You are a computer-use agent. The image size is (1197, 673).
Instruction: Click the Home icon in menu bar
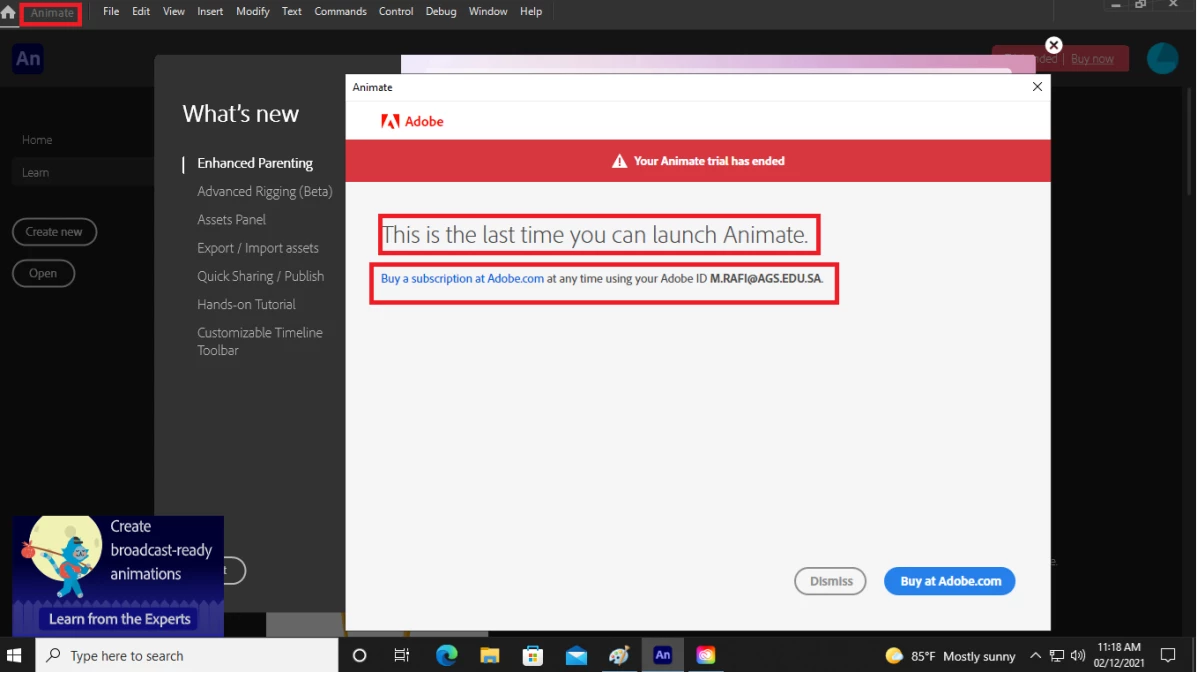tap(8, 11)
